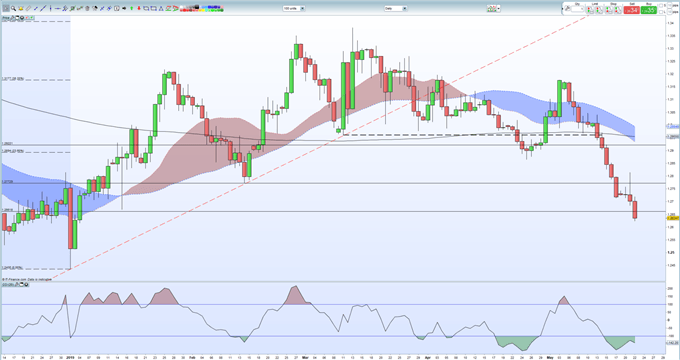Select the trash delete drawings tool
680x360 pixels.
pyautogui.click(x=87, y=8)
